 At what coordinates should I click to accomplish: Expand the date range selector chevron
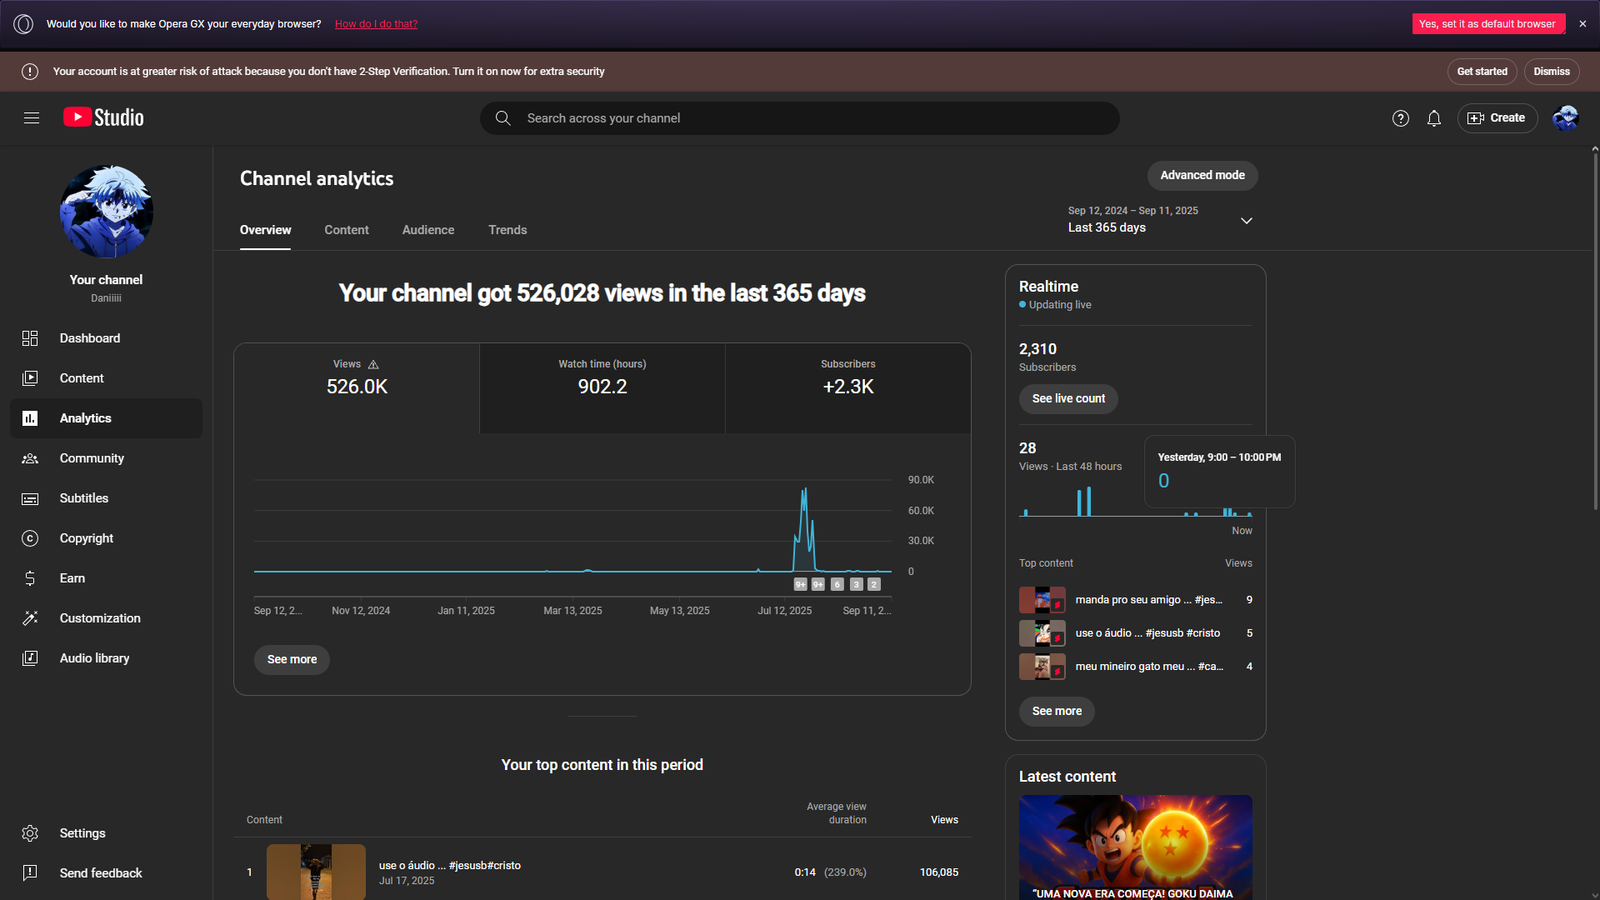click(1246, 220)
